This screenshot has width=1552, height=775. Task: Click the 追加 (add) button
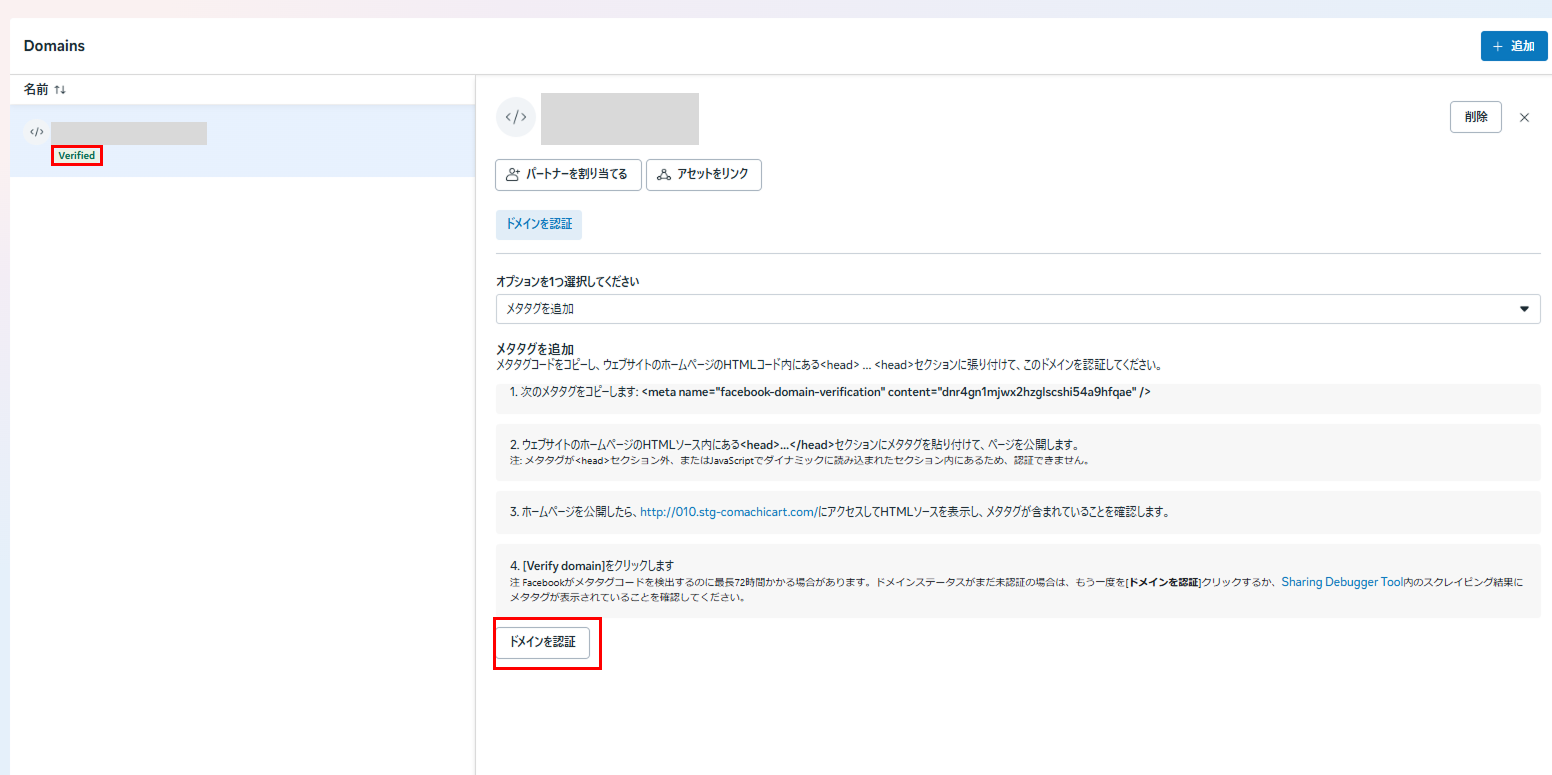coord(1513,46)
